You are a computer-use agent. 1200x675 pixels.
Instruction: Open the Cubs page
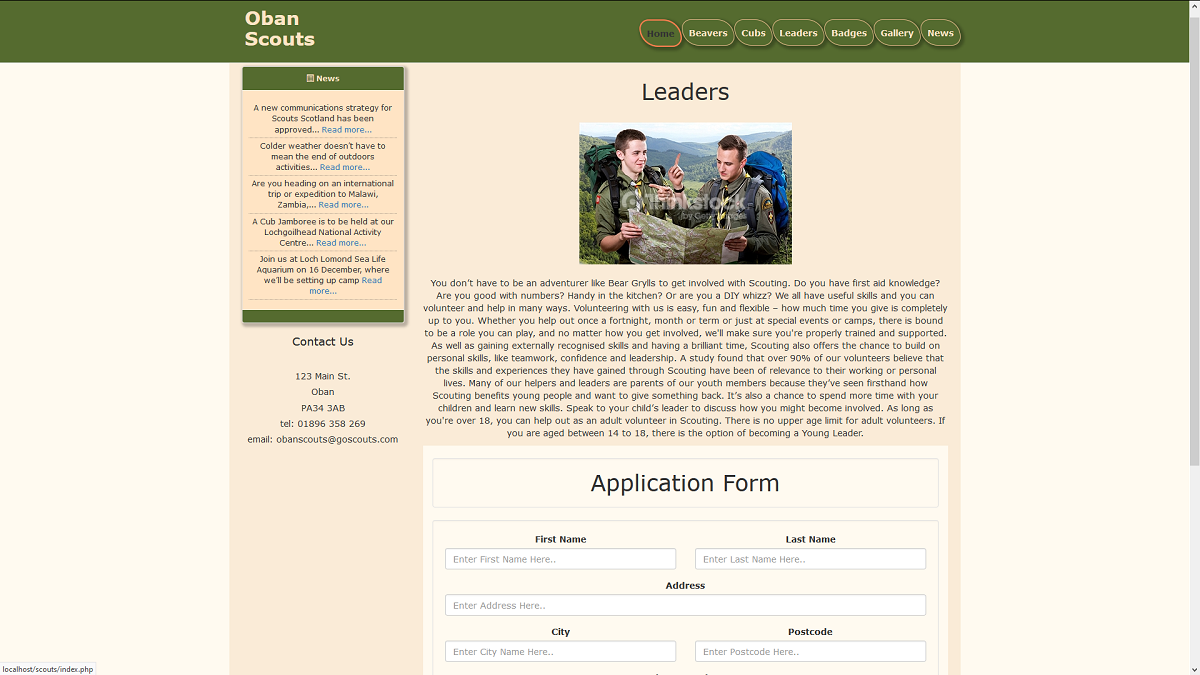[753, 32]
